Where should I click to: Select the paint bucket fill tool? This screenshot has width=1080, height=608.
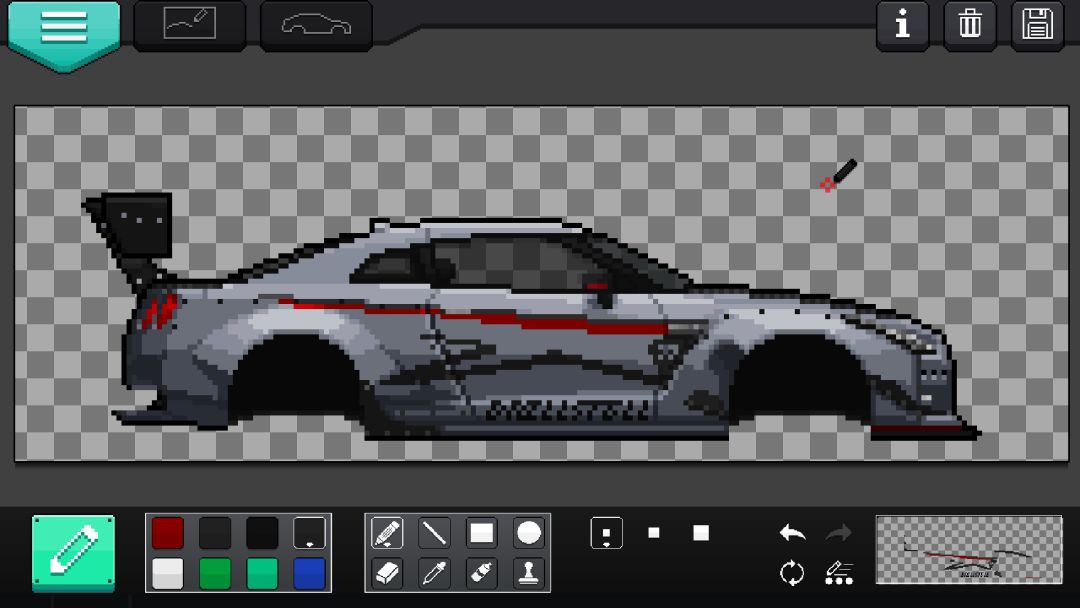481,573
